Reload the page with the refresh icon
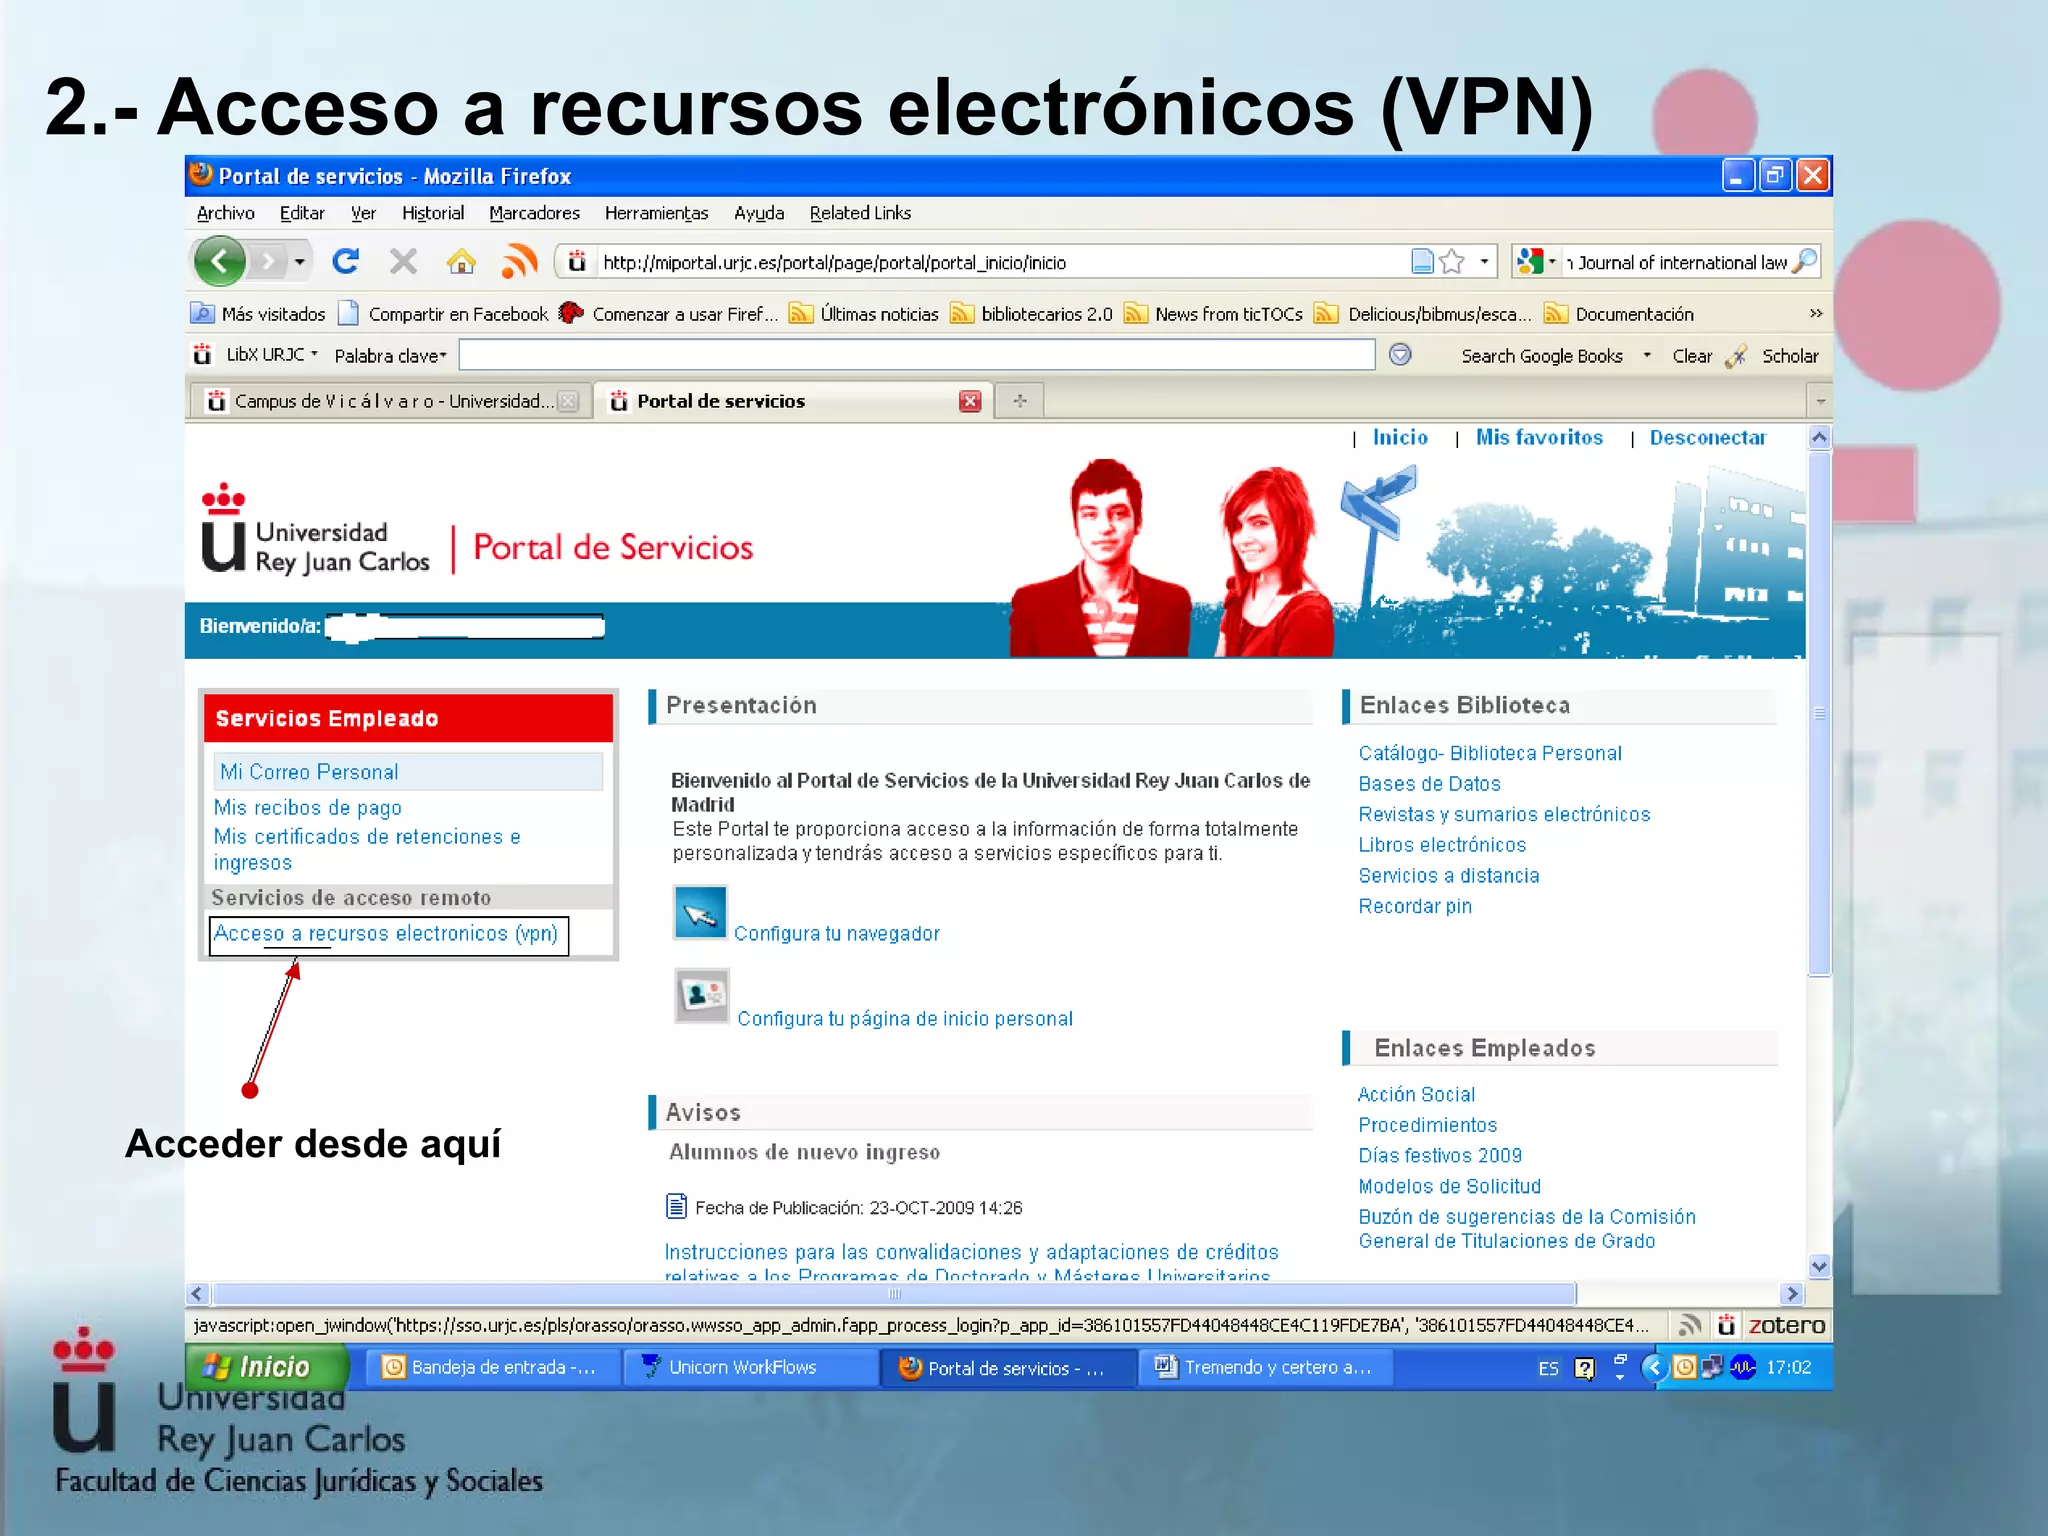 point(346,262)
